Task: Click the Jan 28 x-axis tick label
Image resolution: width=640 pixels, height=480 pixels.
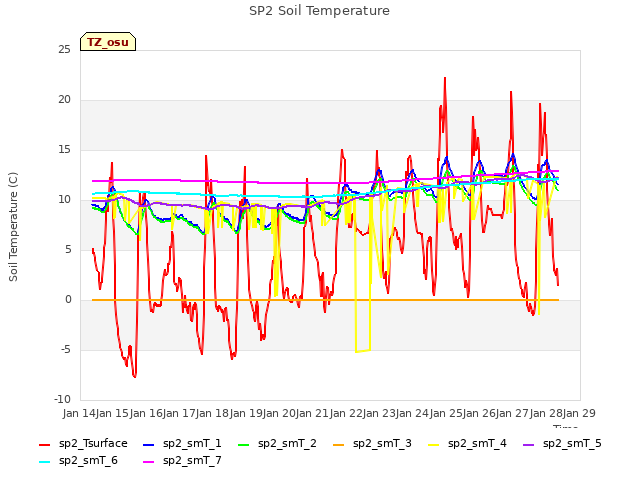Action: coord(546,413)
